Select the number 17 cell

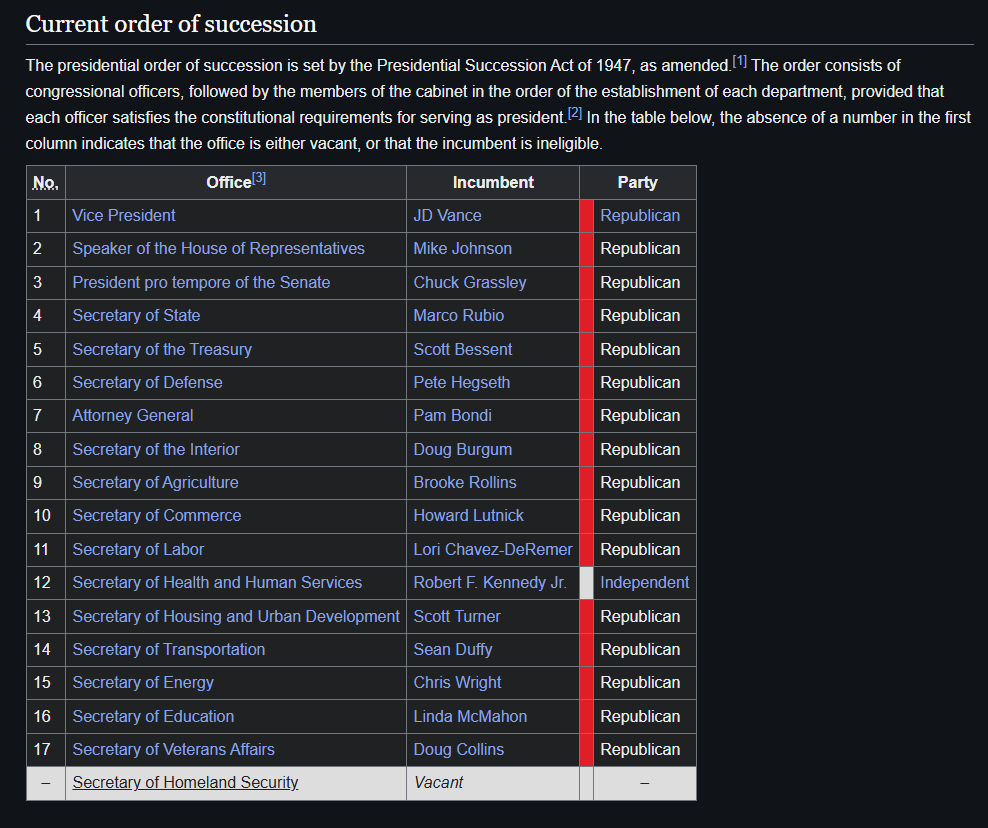pos(45,749)
